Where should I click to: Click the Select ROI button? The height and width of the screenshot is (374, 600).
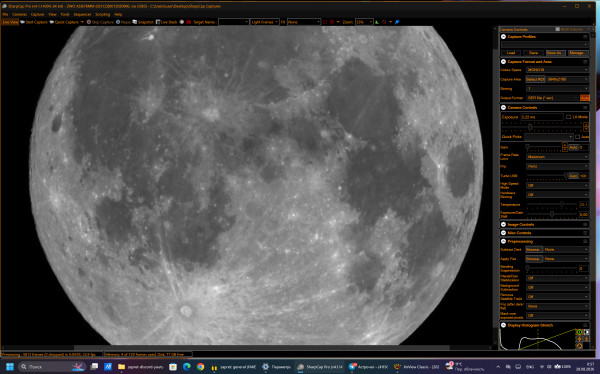pyautogui.click(x=535, y=79)
